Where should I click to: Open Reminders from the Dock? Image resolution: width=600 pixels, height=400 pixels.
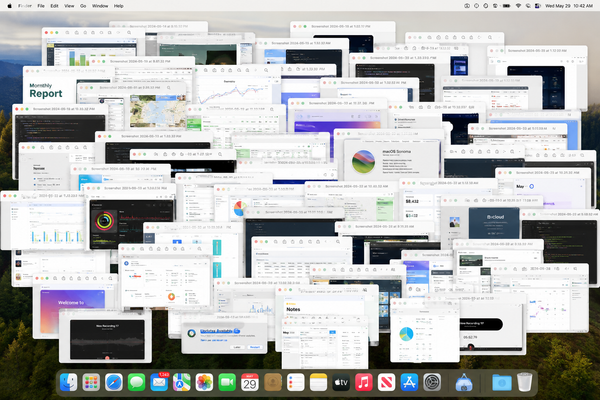[x=295, y=382]
